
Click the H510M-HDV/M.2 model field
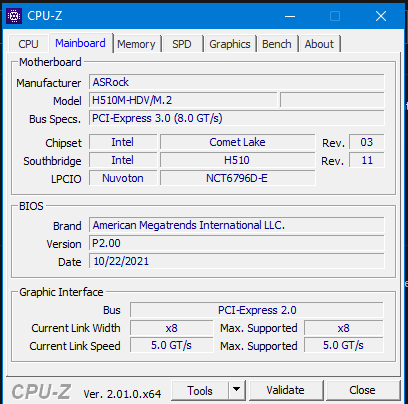(x=183, y=100)
